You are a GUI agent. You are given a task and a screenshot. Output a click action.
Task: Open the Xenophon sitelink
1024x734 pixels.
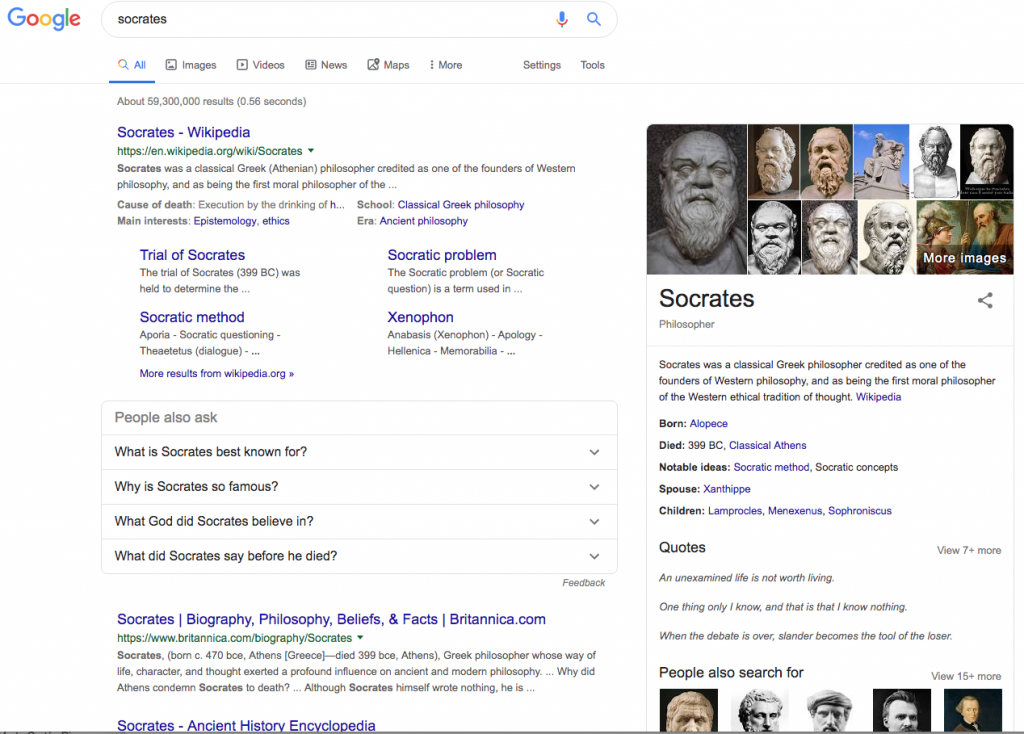point(420,317)
